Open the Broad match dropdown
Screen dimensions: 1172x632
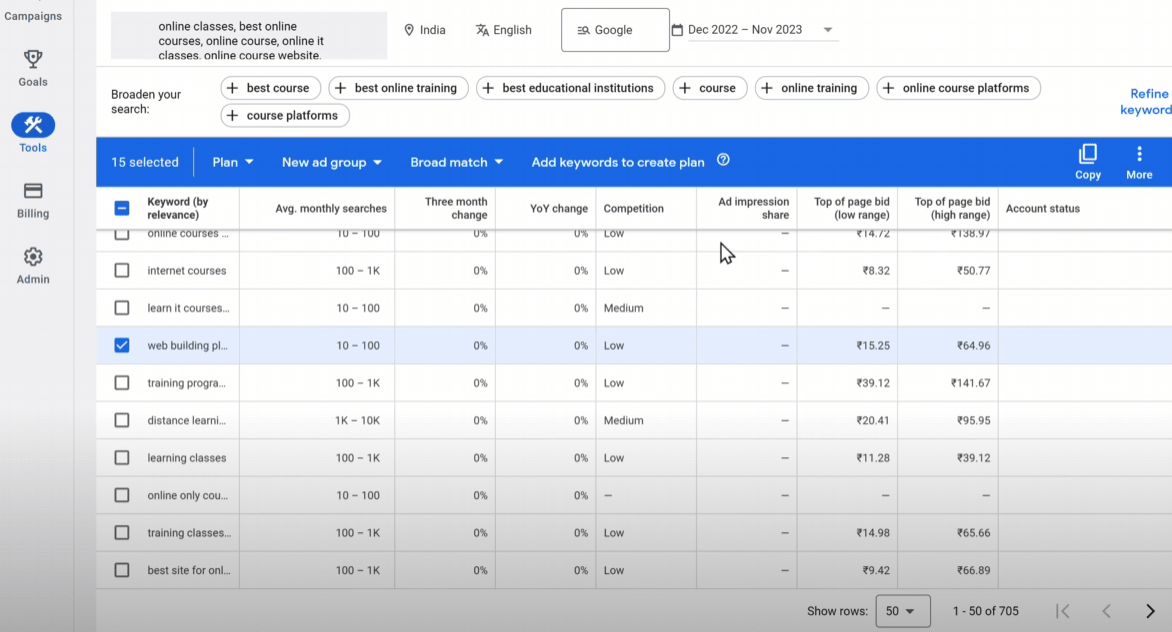pos(456,162)
